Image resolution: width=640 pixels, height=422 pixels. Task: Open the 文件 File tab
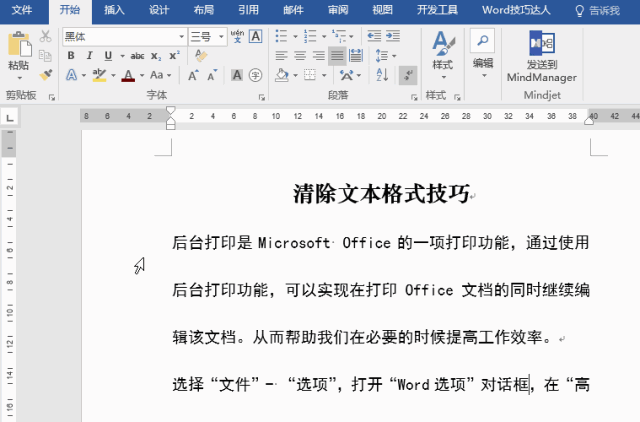[x=22, y=10]
